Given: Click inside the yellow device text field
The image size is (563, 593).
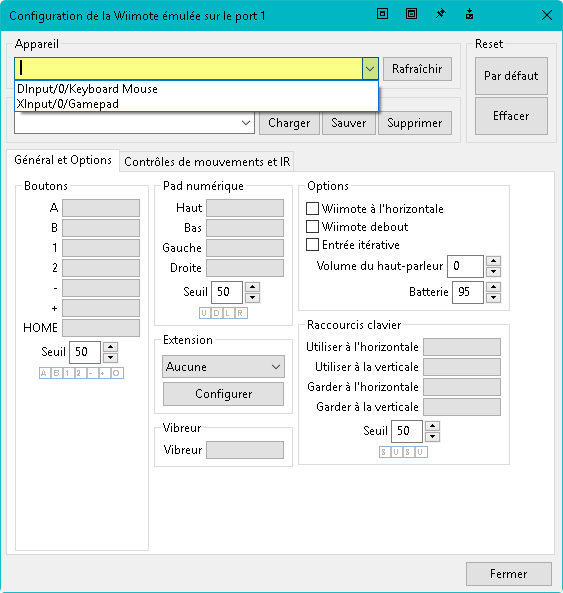Looking at the screenshot, I should click(188, 69).
